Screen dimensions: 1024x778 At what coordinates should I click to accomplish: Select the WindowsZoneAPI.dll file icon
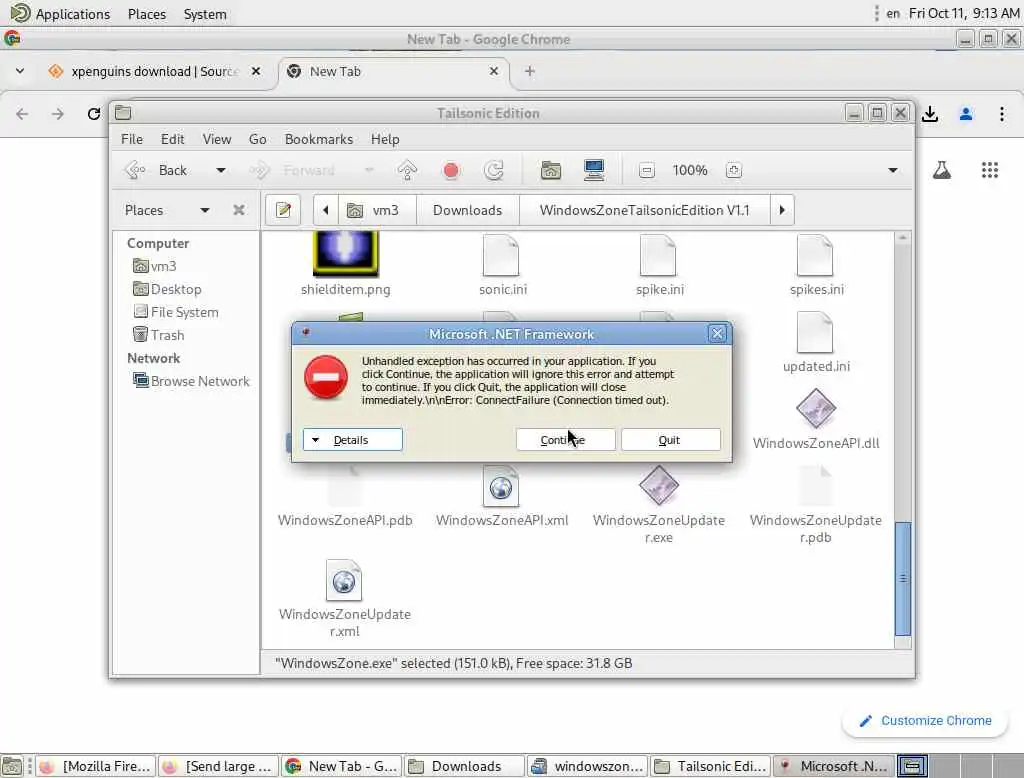point(816,409)
